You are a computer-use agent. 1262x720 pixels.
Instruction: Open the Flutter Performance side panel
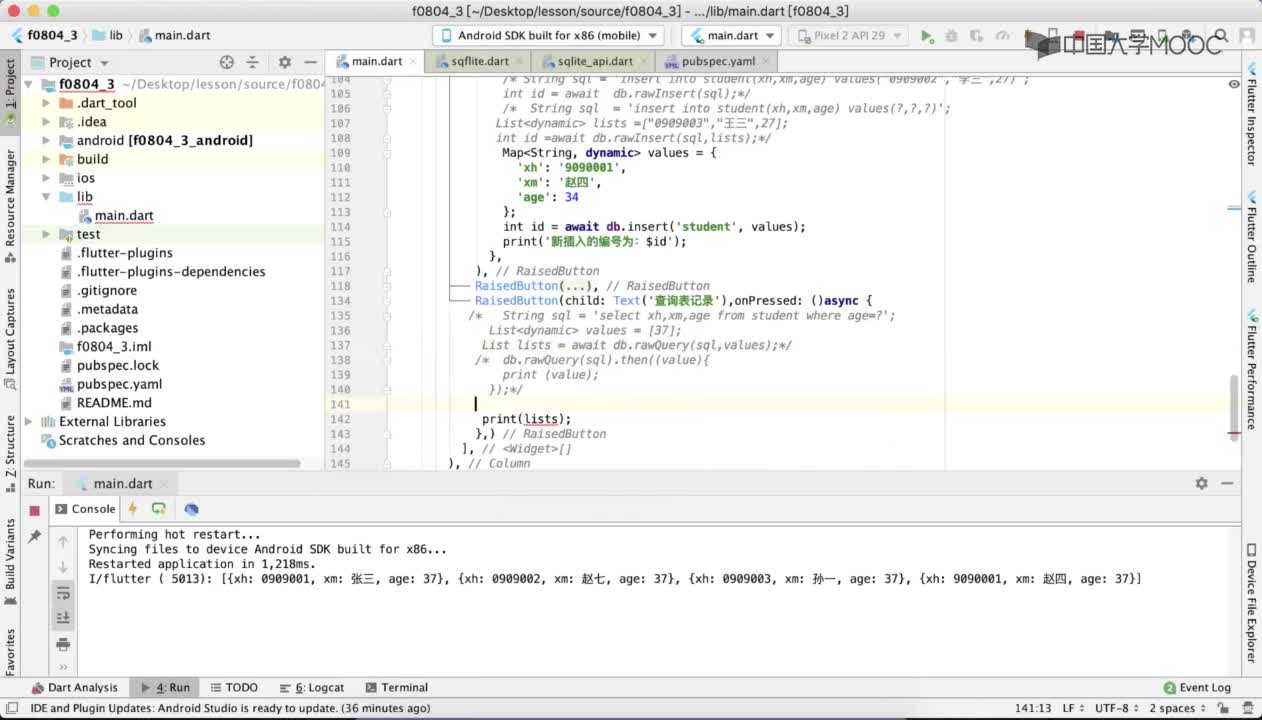[1251, 370]
